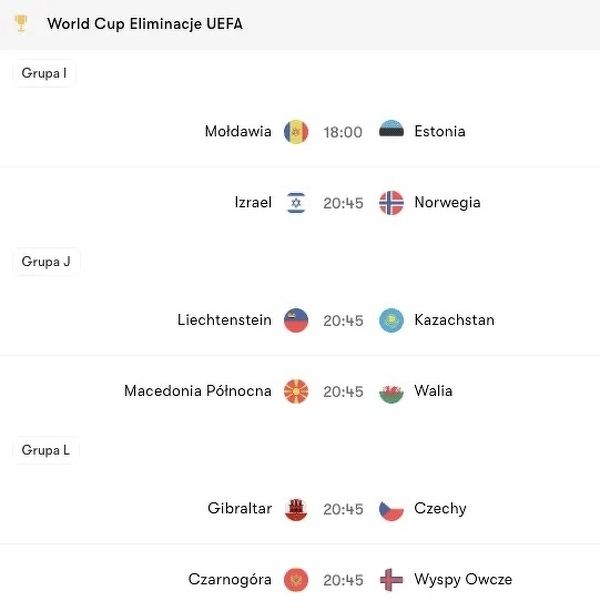The image size is (600, 611).
Task: Select the Grupa L label
Action: click(x=46, y=450)
